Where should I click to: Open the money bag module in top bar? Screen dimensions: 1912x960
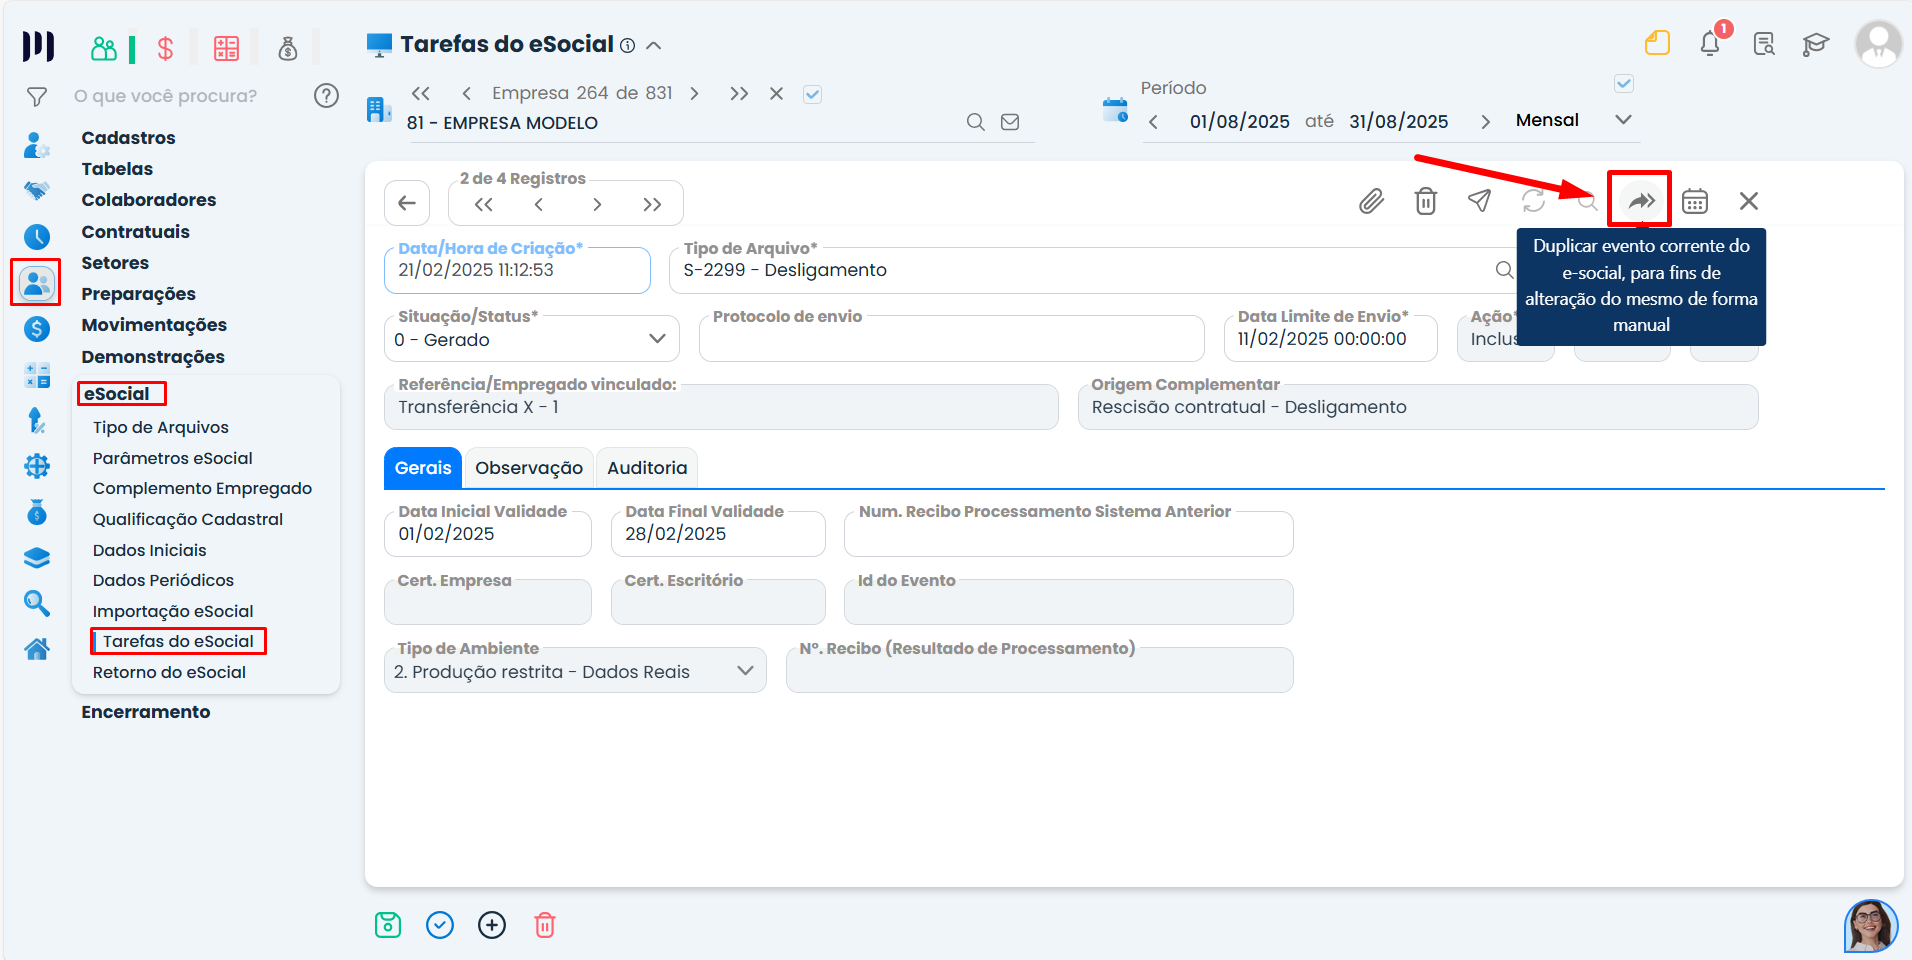click(x=288, y=48)
